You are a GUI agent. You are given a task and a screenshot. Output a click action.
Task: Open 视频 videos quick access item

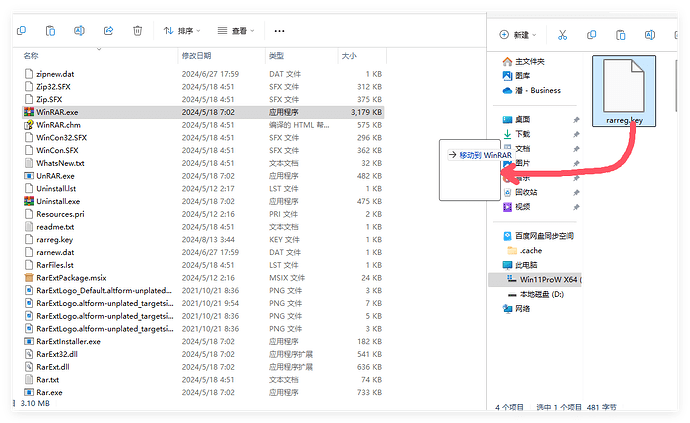pyautogui.click(x=516, y=207)
